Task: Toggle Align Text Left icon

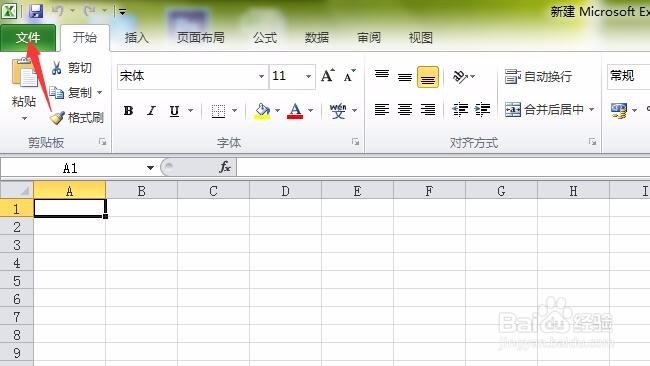Action: click(x=382, y=110)
